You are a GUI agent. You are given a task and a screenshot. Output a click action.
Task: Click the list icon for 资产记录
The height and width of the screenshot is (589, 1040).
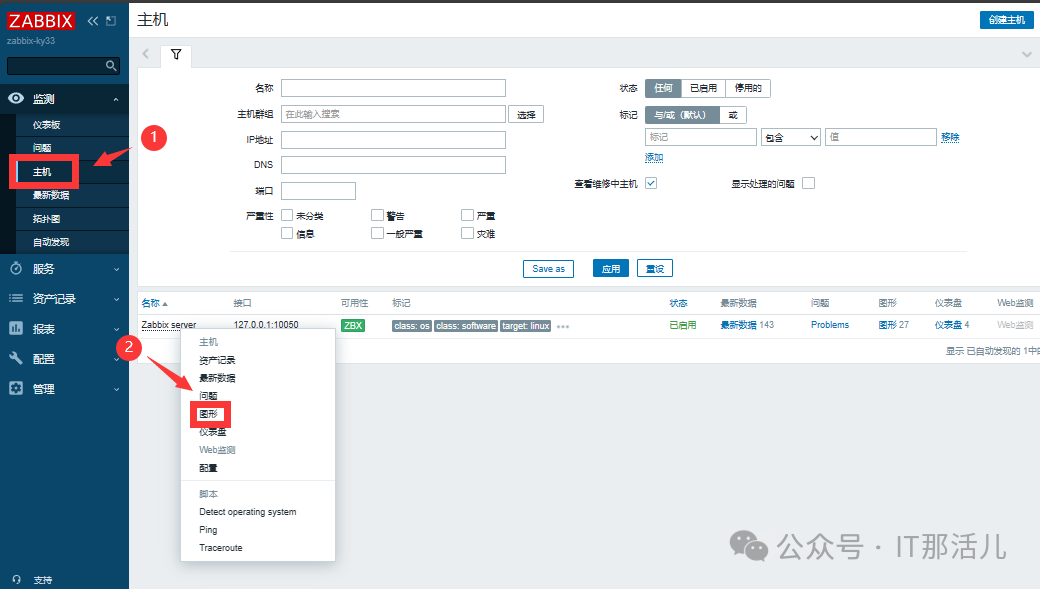coord(16,298)
